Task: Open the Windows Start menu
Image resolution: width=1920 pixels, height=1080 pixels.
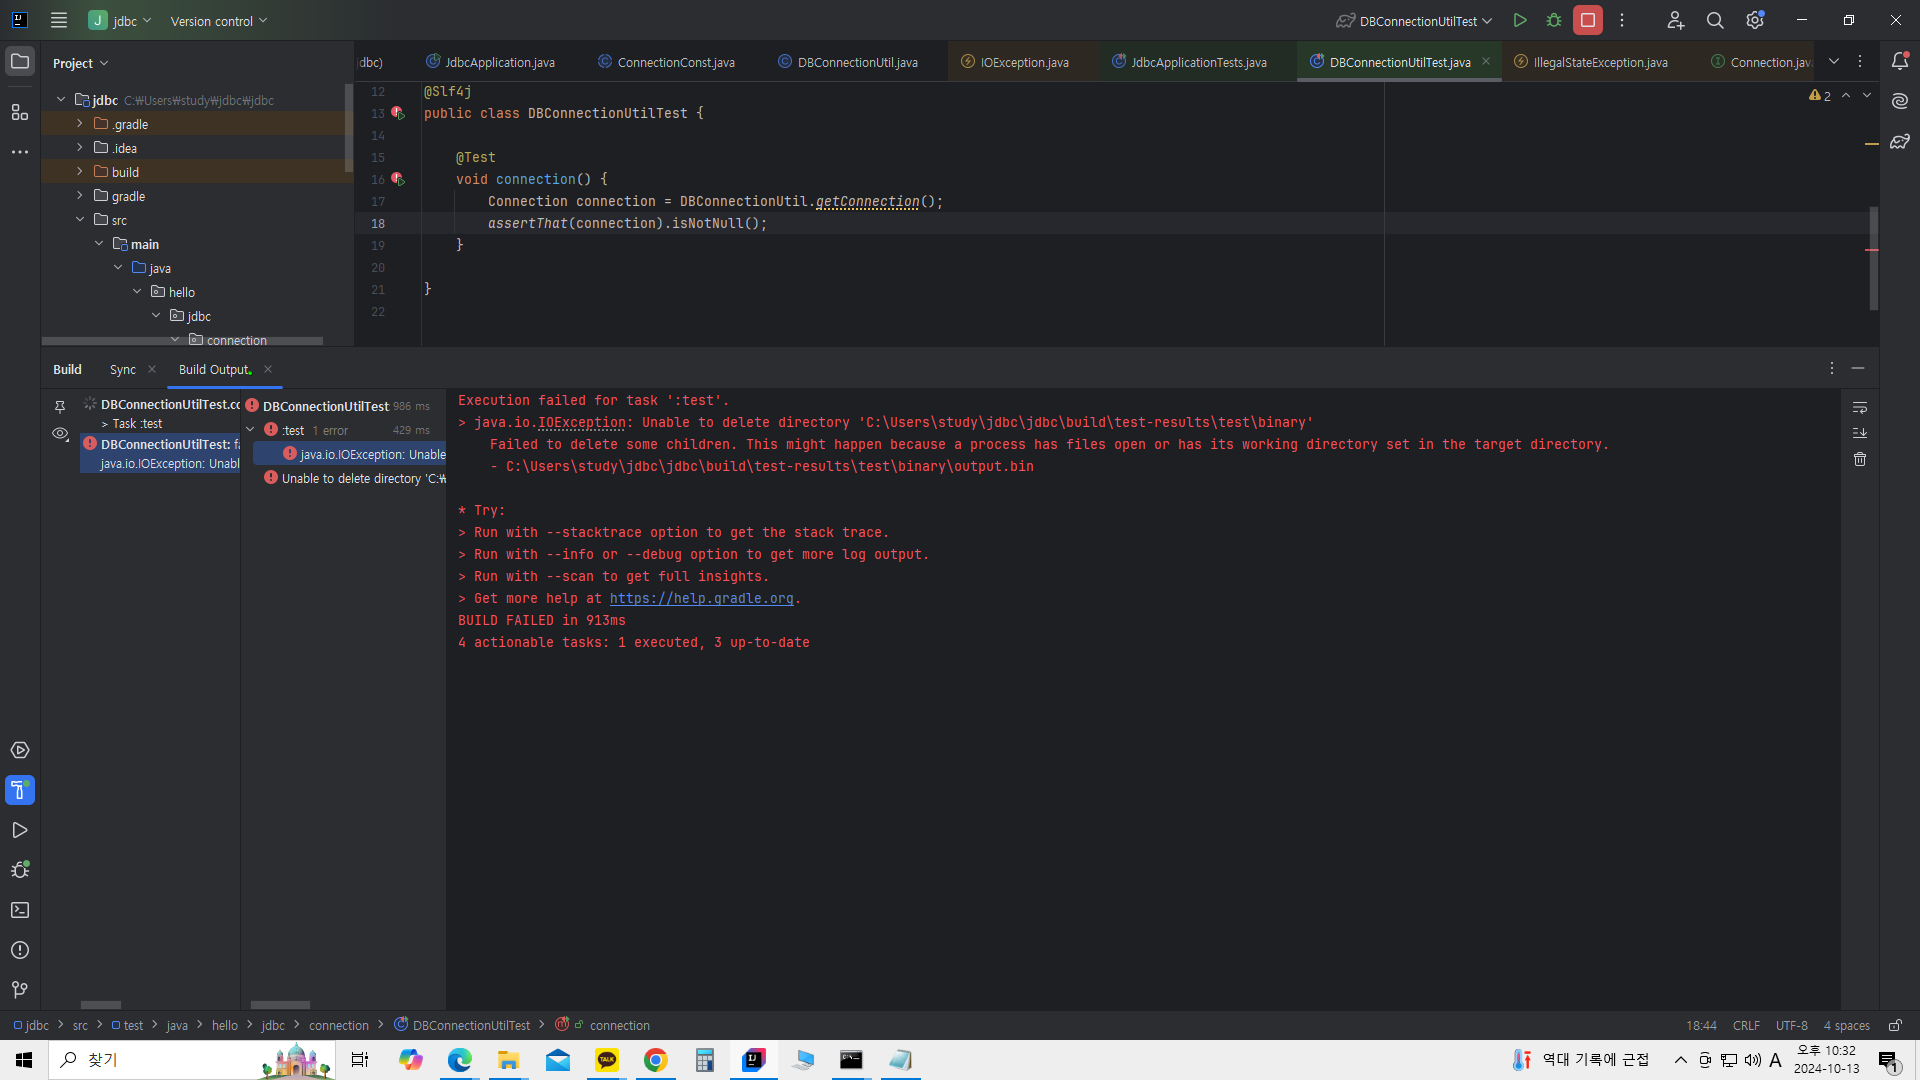Action: [x=24, y=1060]
